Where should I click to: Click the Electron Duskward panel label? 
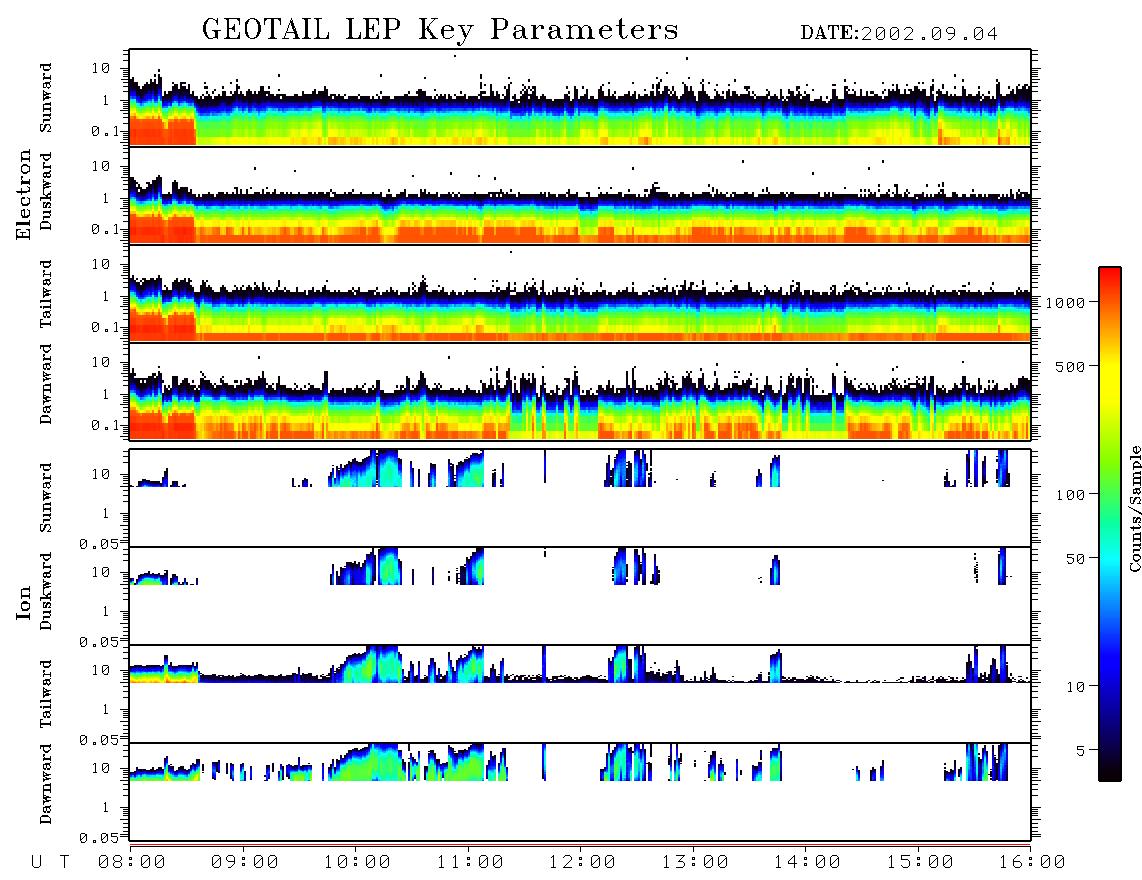pos(46,191)
